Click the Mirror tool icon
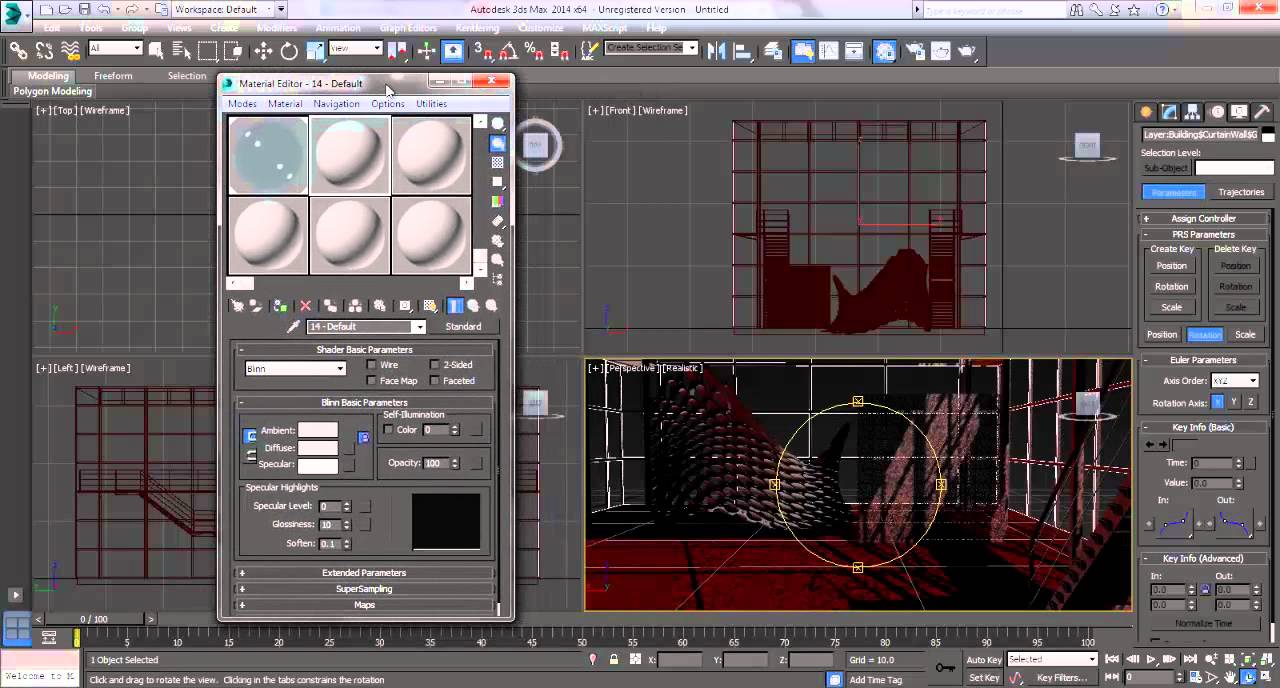The image size is (1280, 688). (718, 50)
